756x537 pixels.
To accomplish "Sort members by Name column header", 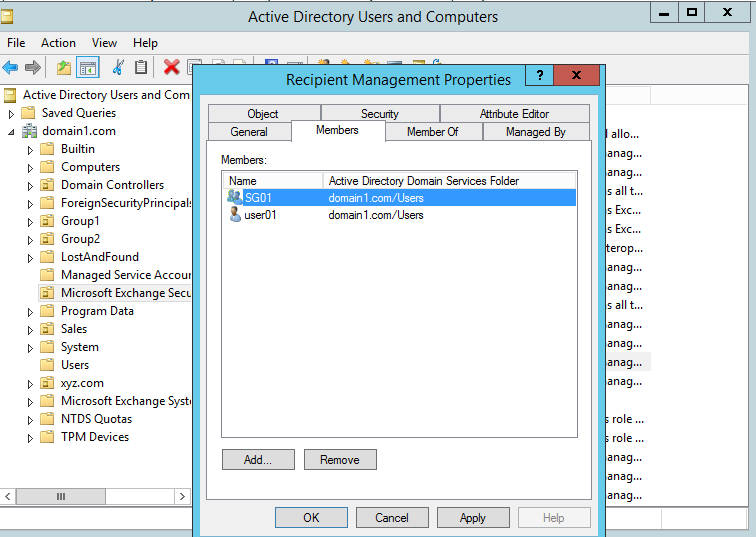I will pyautogui.click(x=273, y=181).
